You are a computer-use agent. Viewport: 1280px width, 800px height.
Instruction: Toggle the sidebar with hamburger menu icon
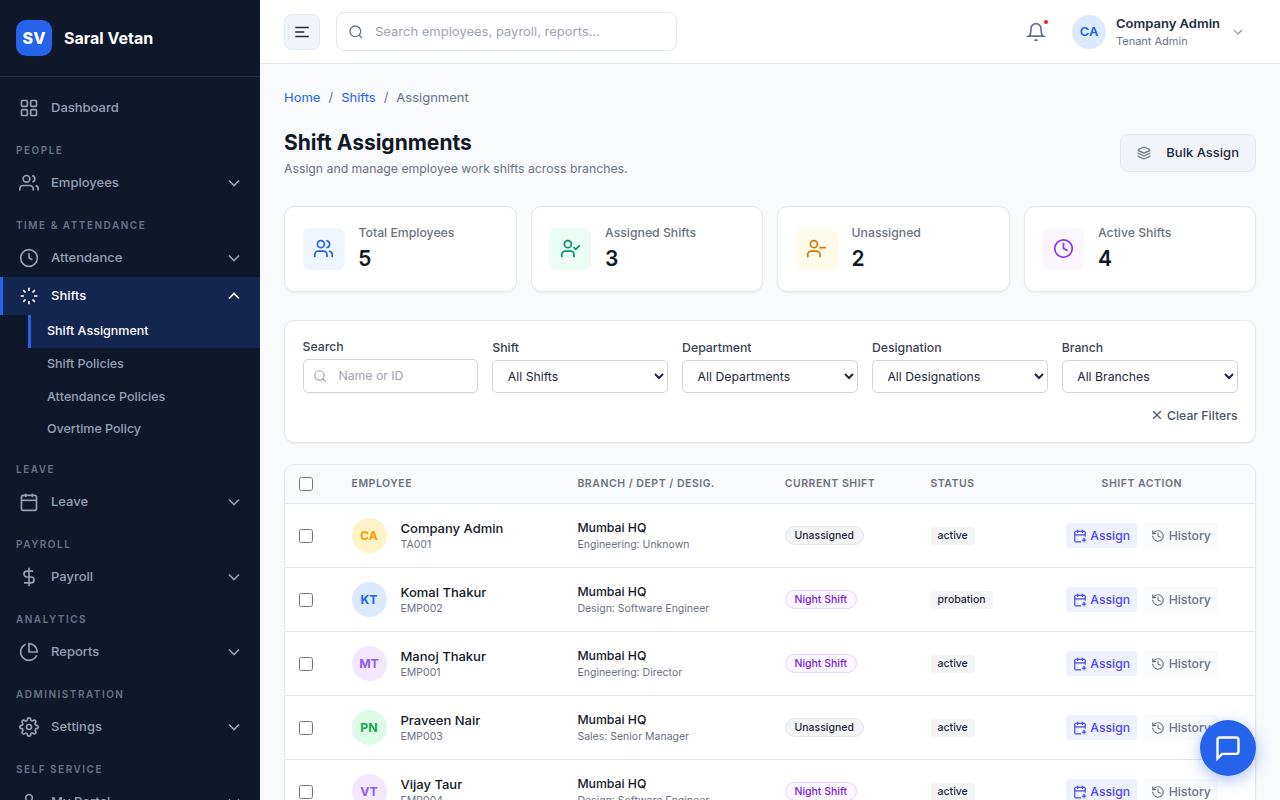click(x=302, y=32)
